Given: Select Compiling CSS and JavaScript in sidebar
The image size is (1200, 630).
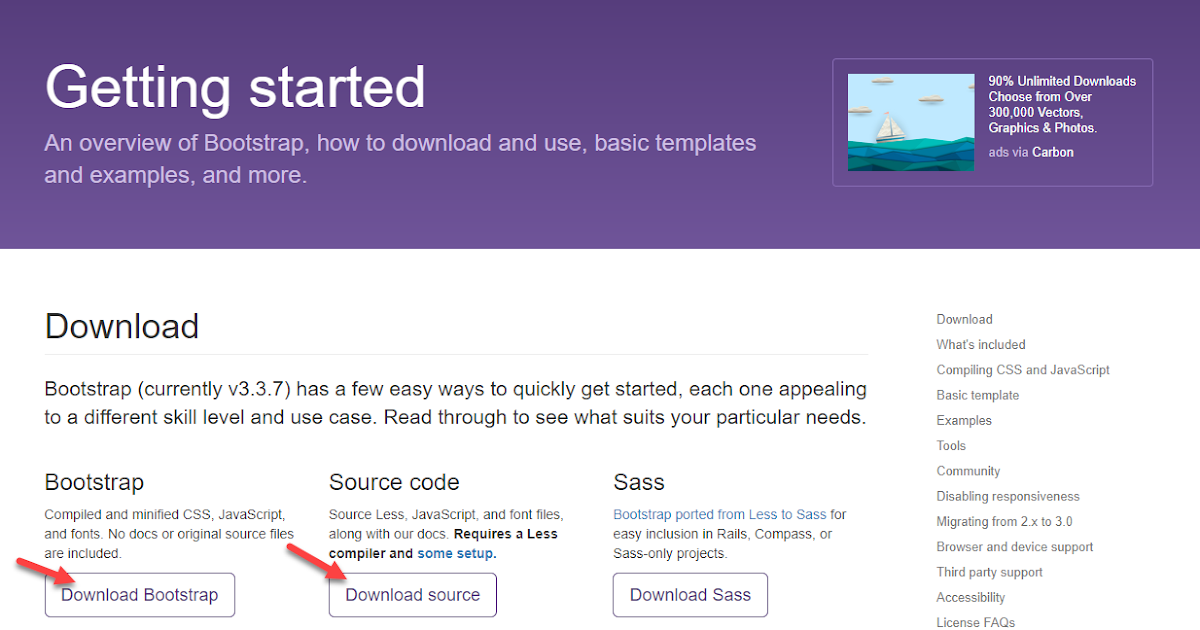Looking at the screenshot, I should [x=1022, y=370].
